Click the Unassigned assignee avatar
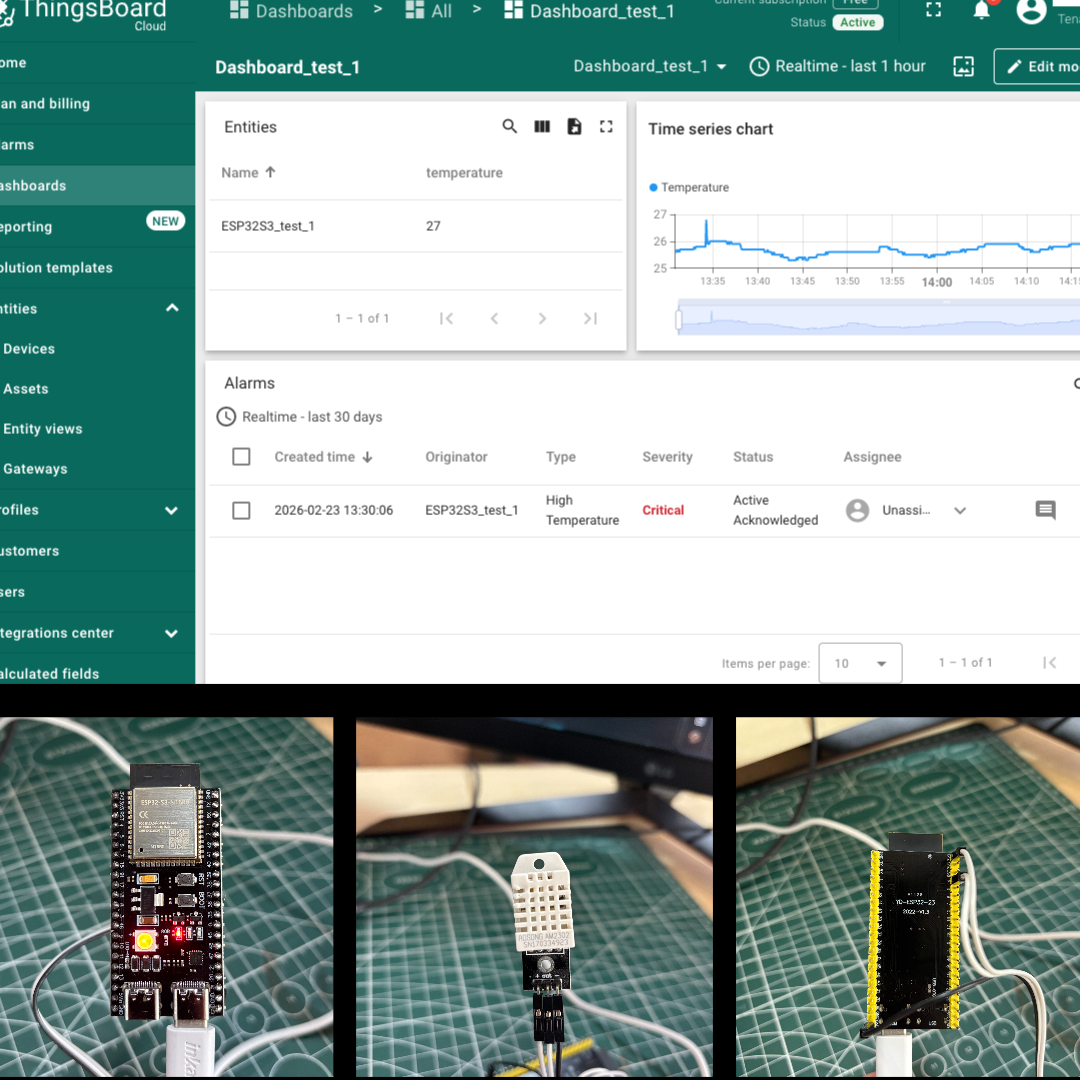Image resolution: width=1080 pixels, height=1080 pixels. 858,510
